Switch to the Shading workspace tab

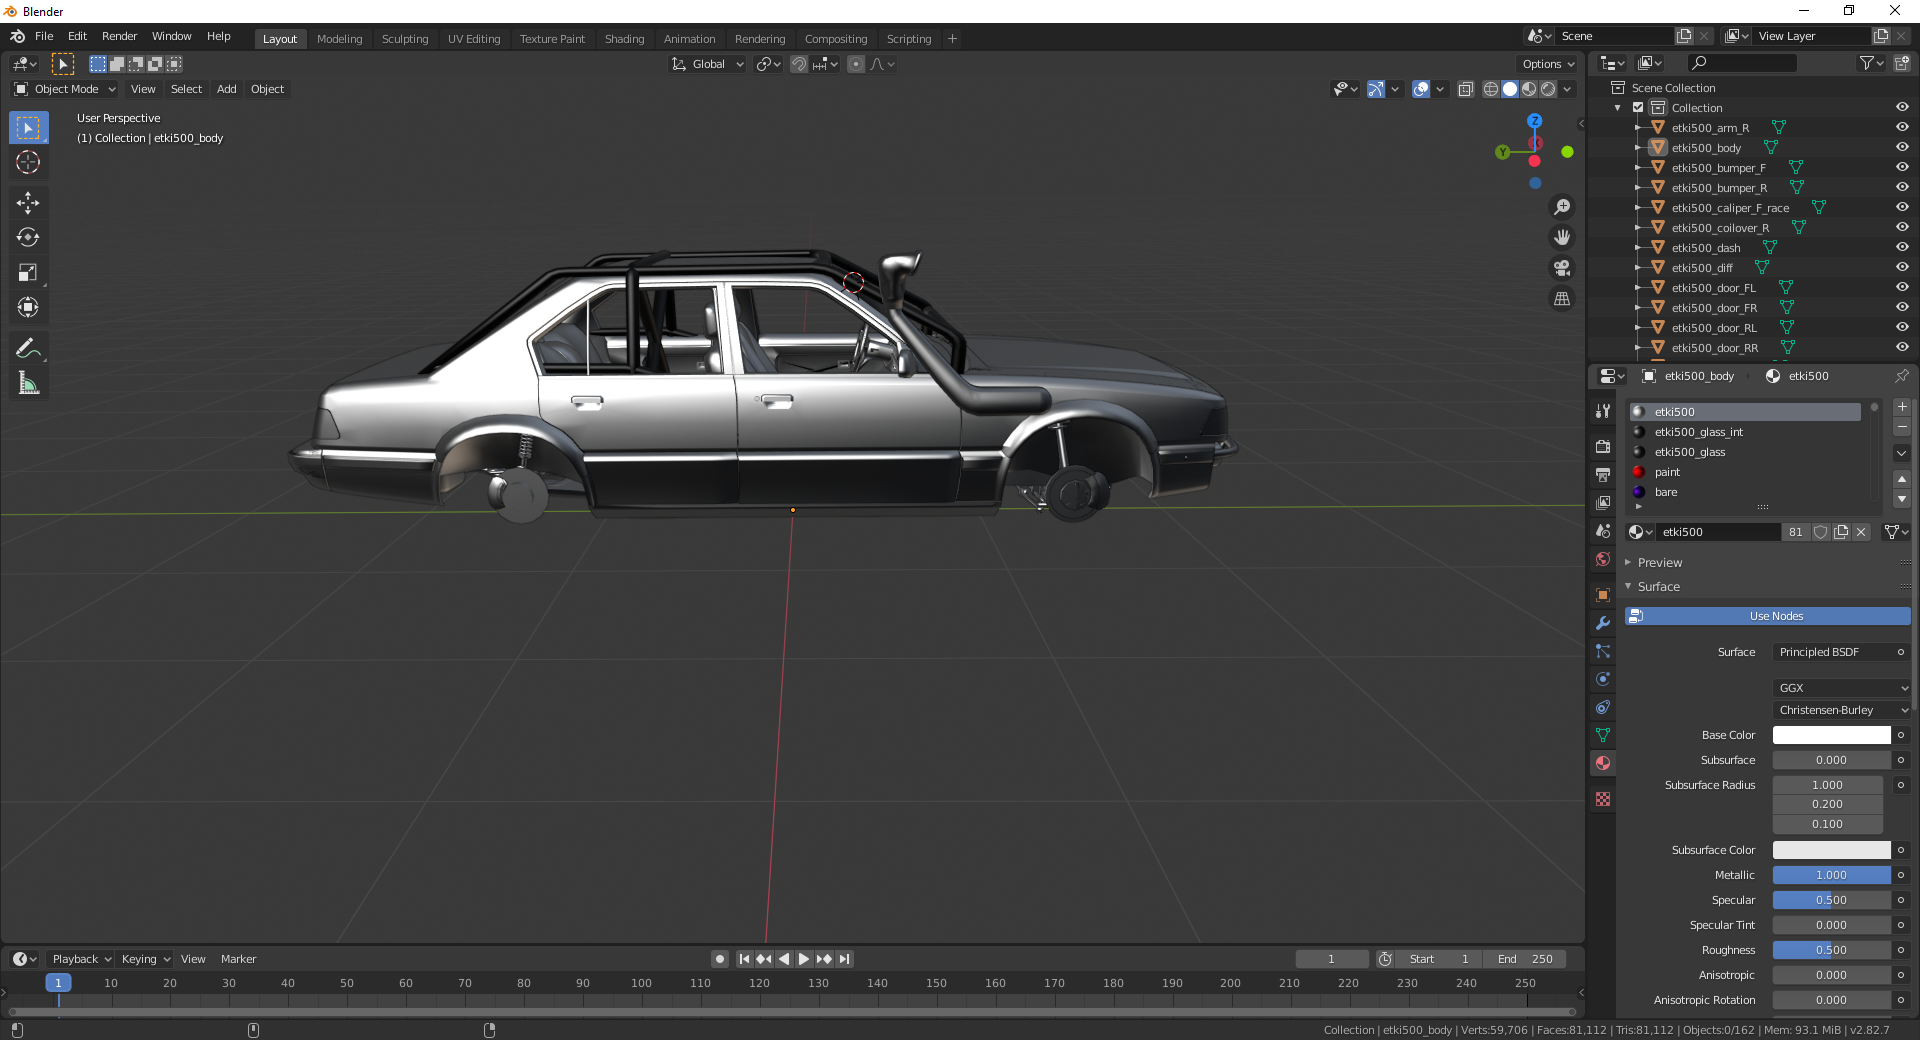624,39
